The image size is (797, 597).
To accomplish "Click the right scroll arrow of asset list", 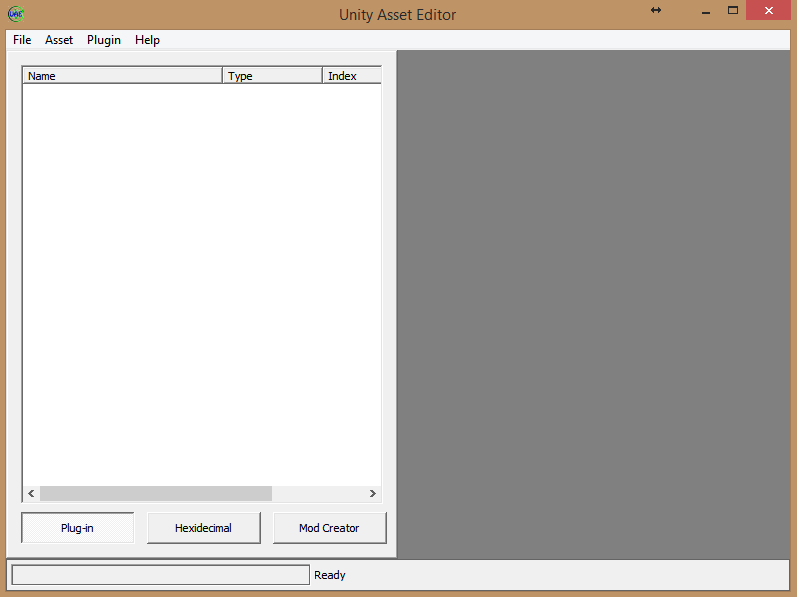I will (372, 494).
